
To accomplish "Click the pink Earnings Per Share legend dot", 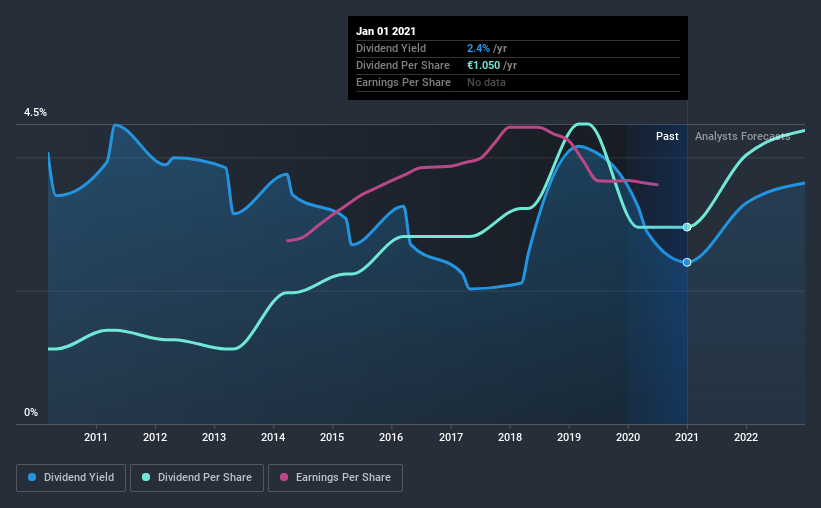I will (284, 477).
